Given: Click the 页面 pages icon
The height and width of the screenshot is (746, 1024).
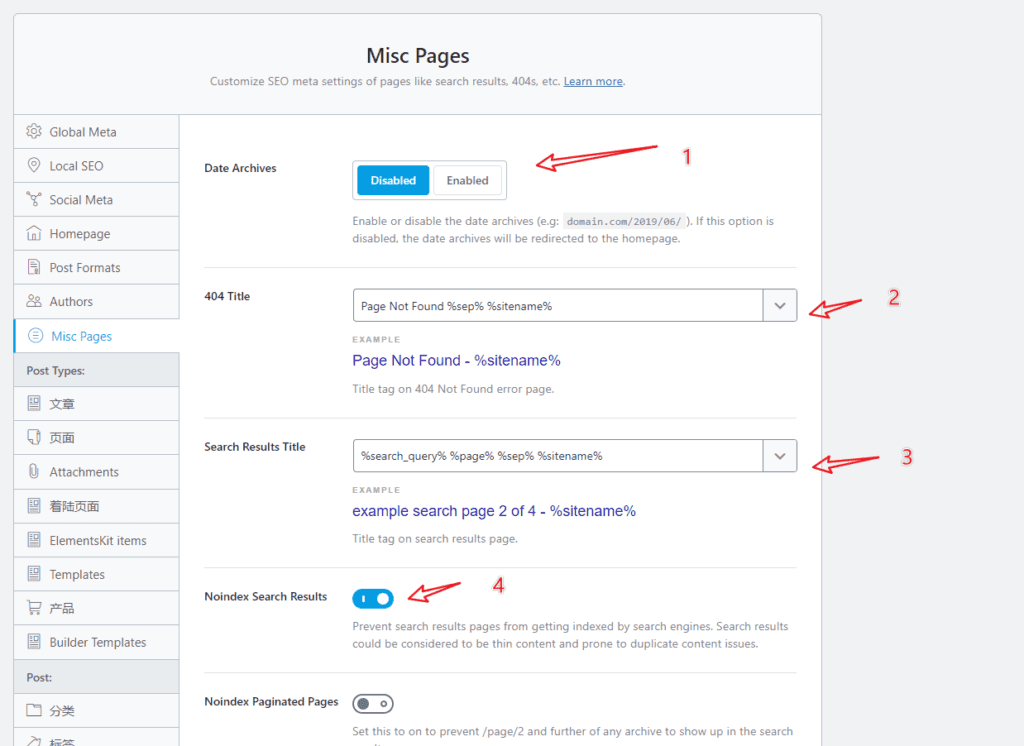Looking at the screenshot, I should click(34, 438).
